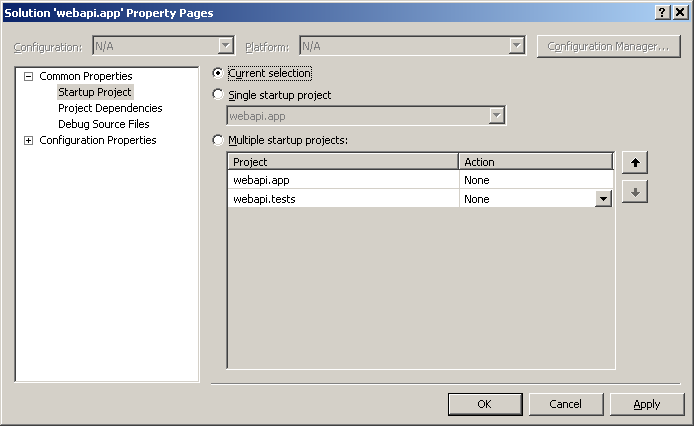Click the Project column header

tap(343, 162)
